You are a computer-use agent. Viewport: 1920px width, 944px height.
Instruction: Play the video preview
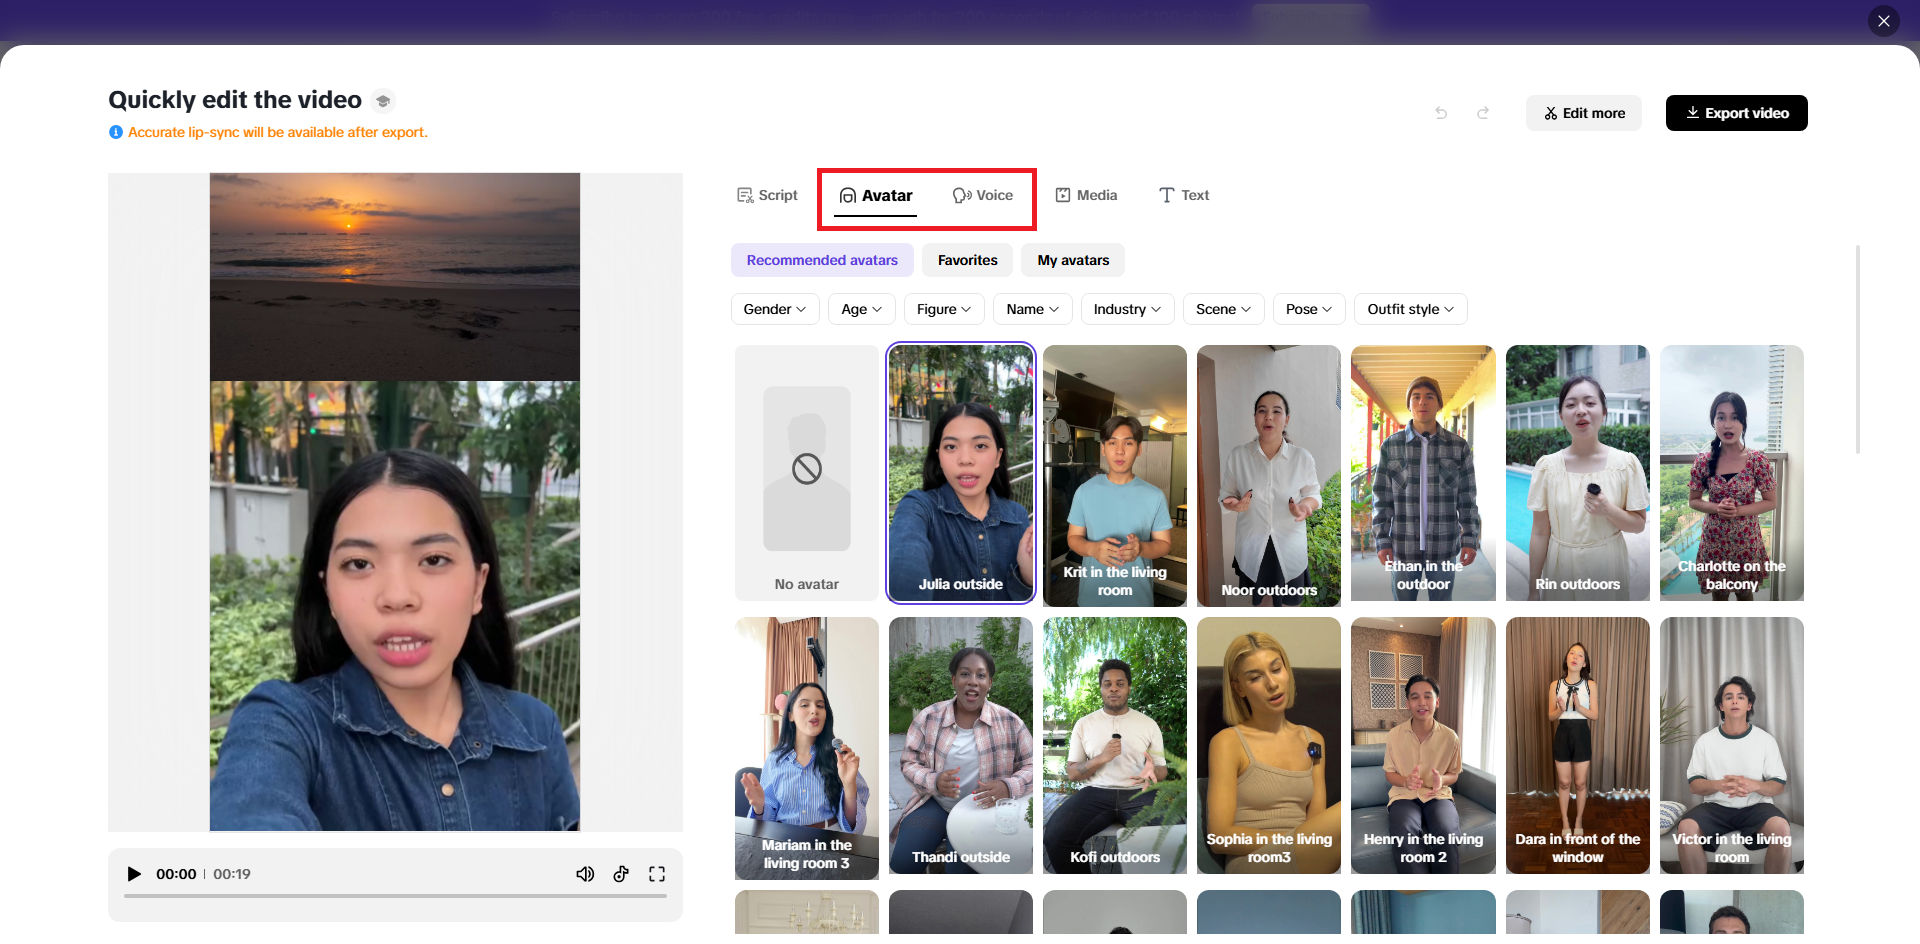[x=134, y=874]
